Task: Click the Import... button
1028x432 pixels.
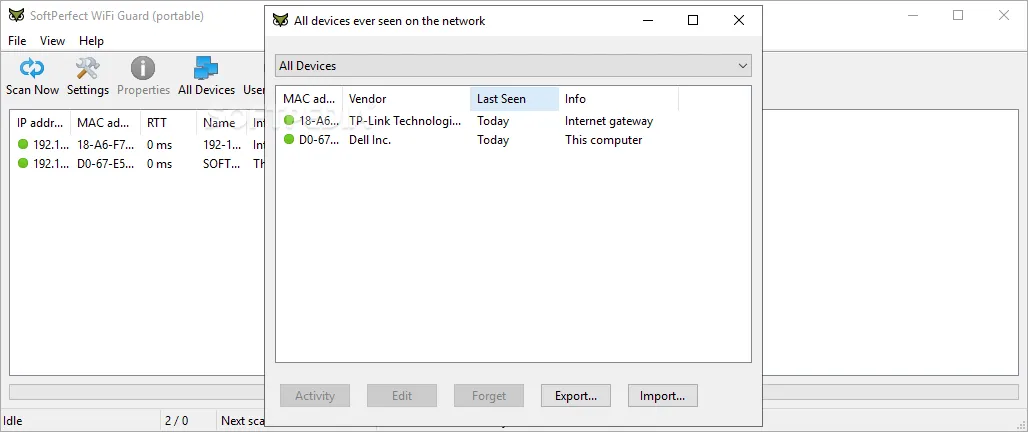Action: [x=663, y=396]
